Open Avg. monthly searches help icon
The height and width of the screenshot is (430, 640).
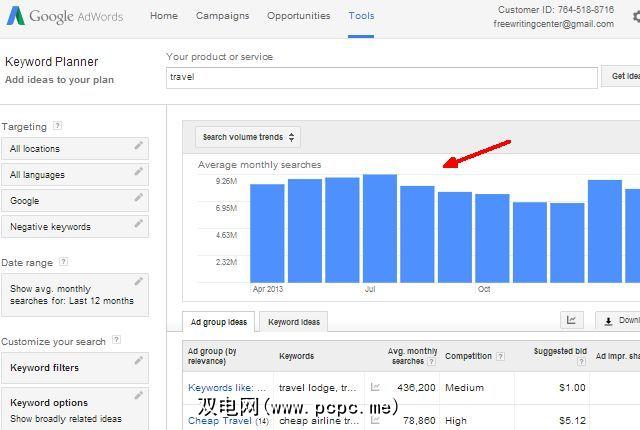tap(431, 361)
